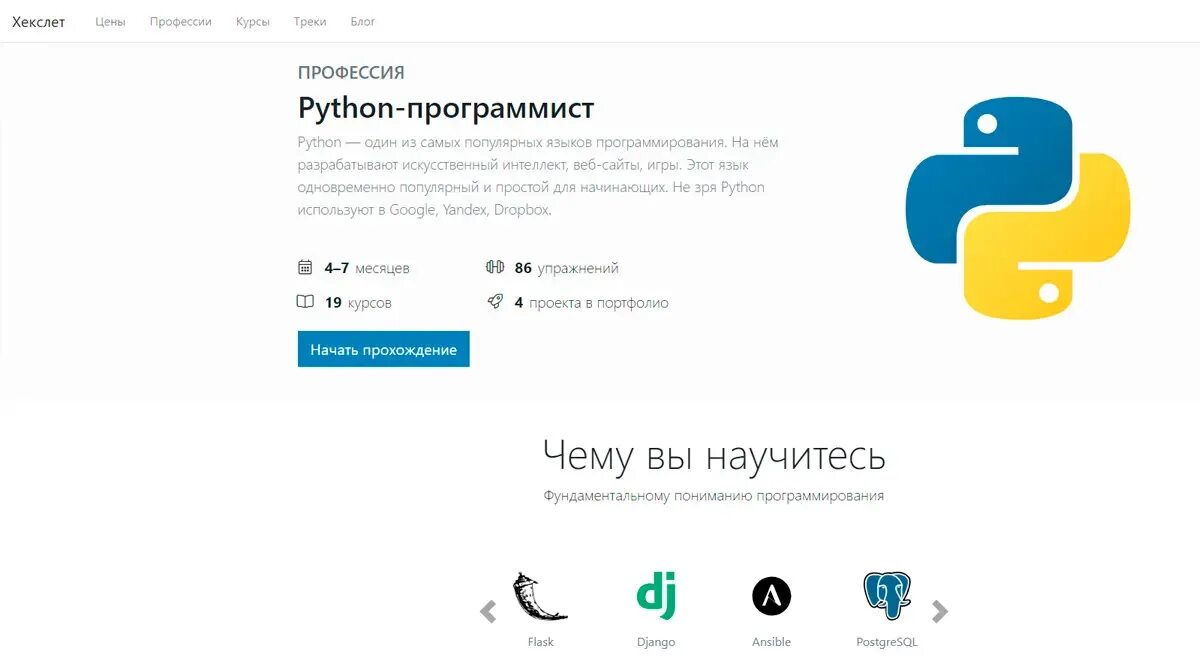Viewport: 1200px width, 664px height.
Task: Click the Python-программист heading
Action: [446, 108]
